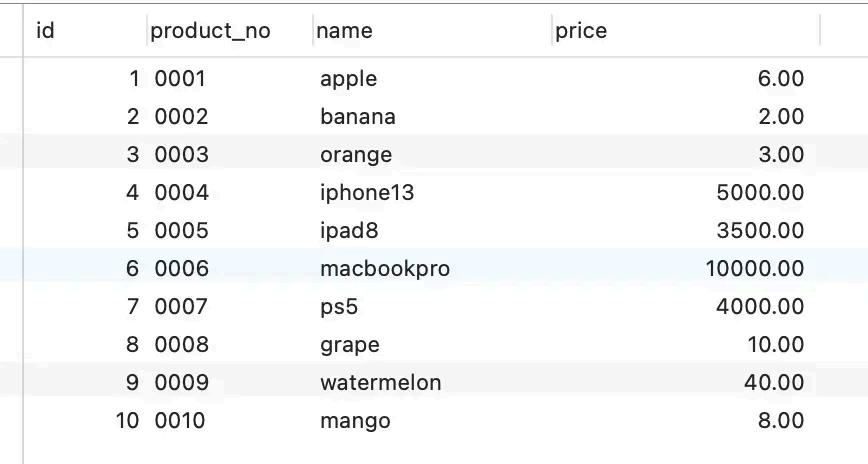Click the grape name cell
868x464 pixels.
coord(349,345)
